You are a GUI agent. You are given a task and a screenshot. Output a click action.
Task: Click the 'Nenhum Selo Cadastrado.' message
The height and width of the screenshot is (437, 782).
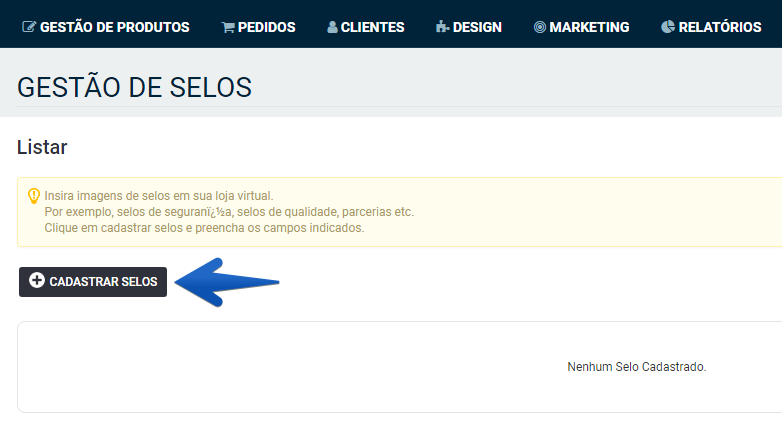[x=637, y=367]
